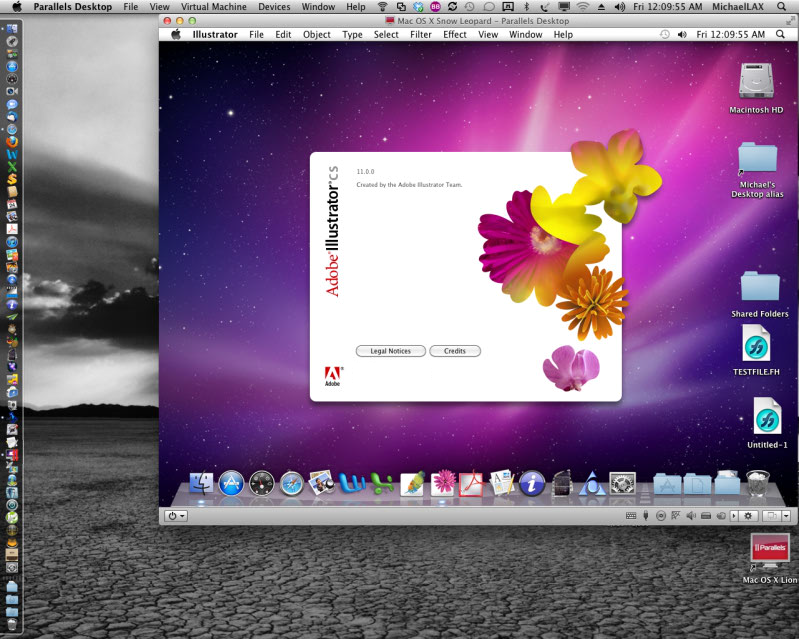
Task: Open the Trash in the guest dock
Action: point(758,483)
